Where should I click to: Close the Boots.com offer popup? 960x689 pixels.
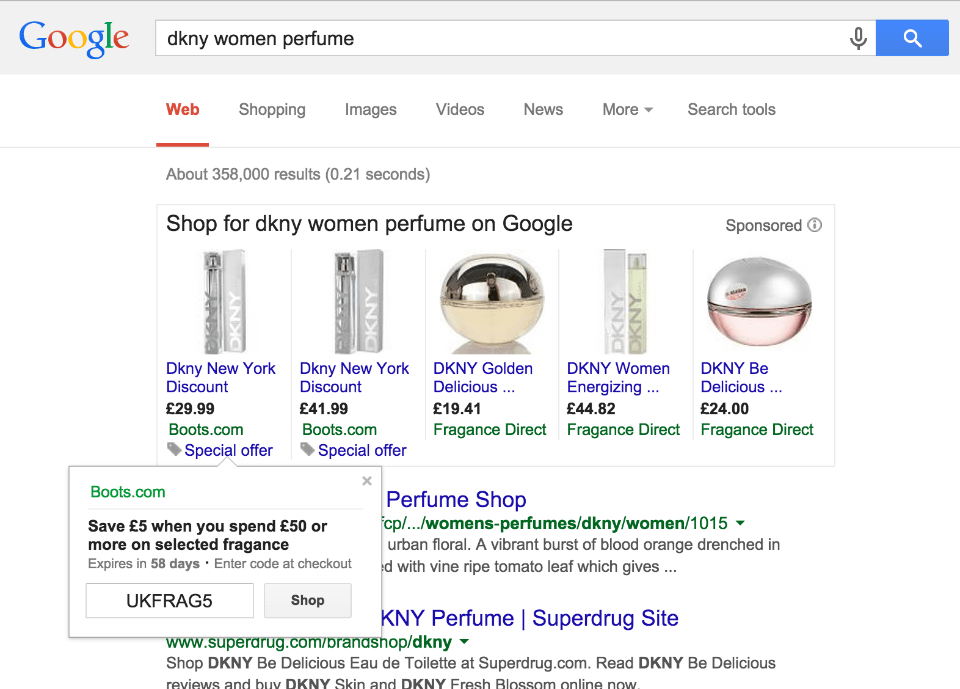pos(367,481)
